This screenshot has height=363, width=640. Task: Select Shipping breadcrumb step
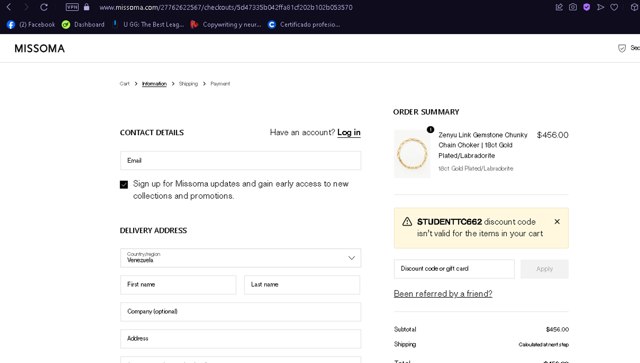(188, 84)
